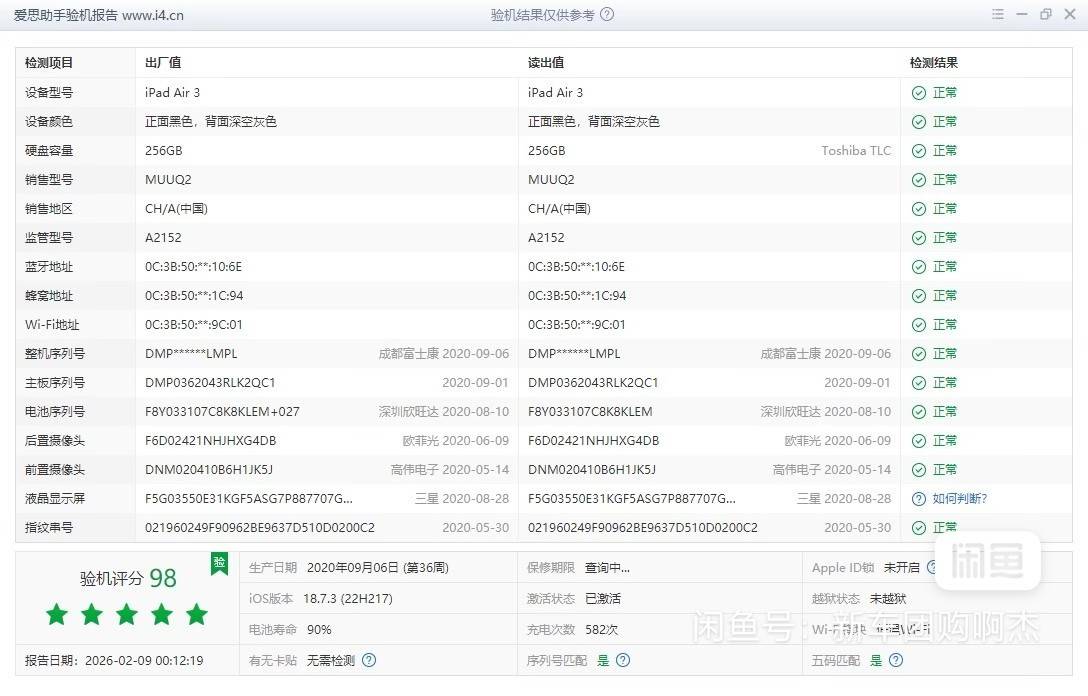Click green 验 badge beside score 98
Viewport: 1088px width, 696px height.
pyautogui.click(x=219, y=563)
